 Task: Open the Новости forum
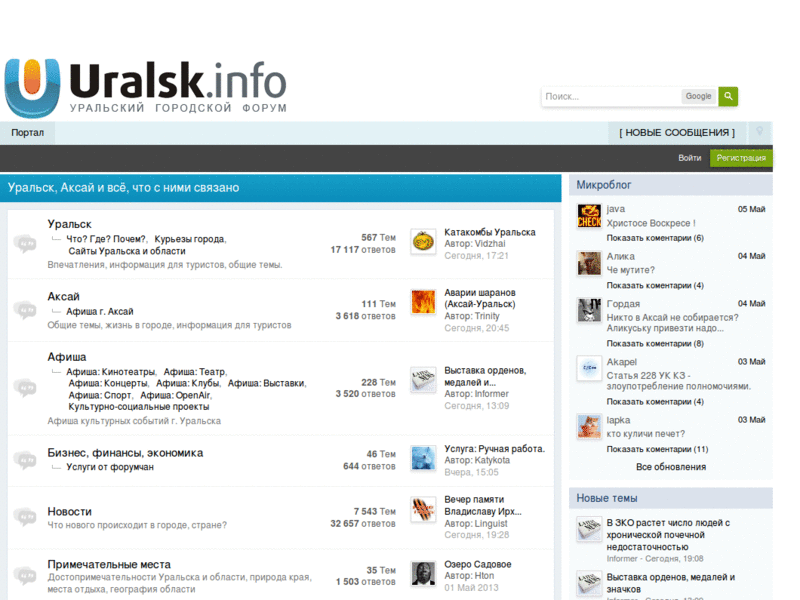point(69,511)
